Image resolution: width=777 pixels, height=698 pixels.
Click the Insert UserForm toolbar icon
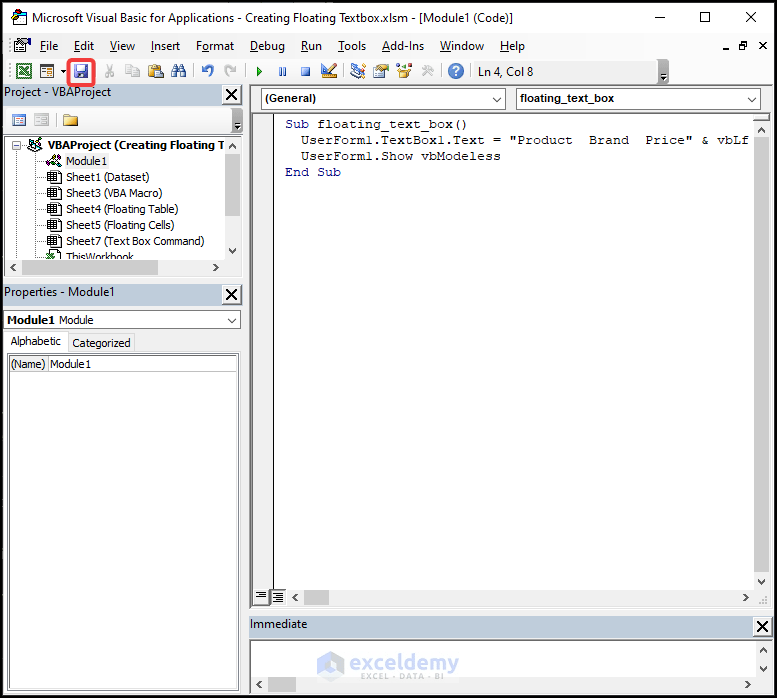coord(47,71)
